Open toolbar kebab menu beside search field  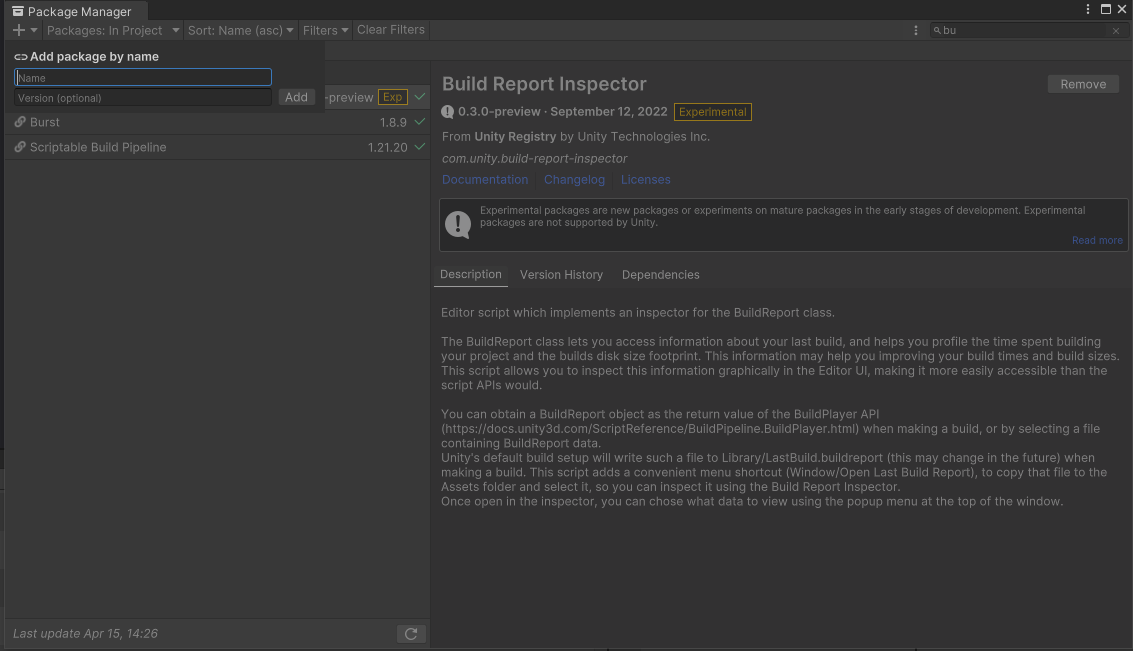(916, 30)
